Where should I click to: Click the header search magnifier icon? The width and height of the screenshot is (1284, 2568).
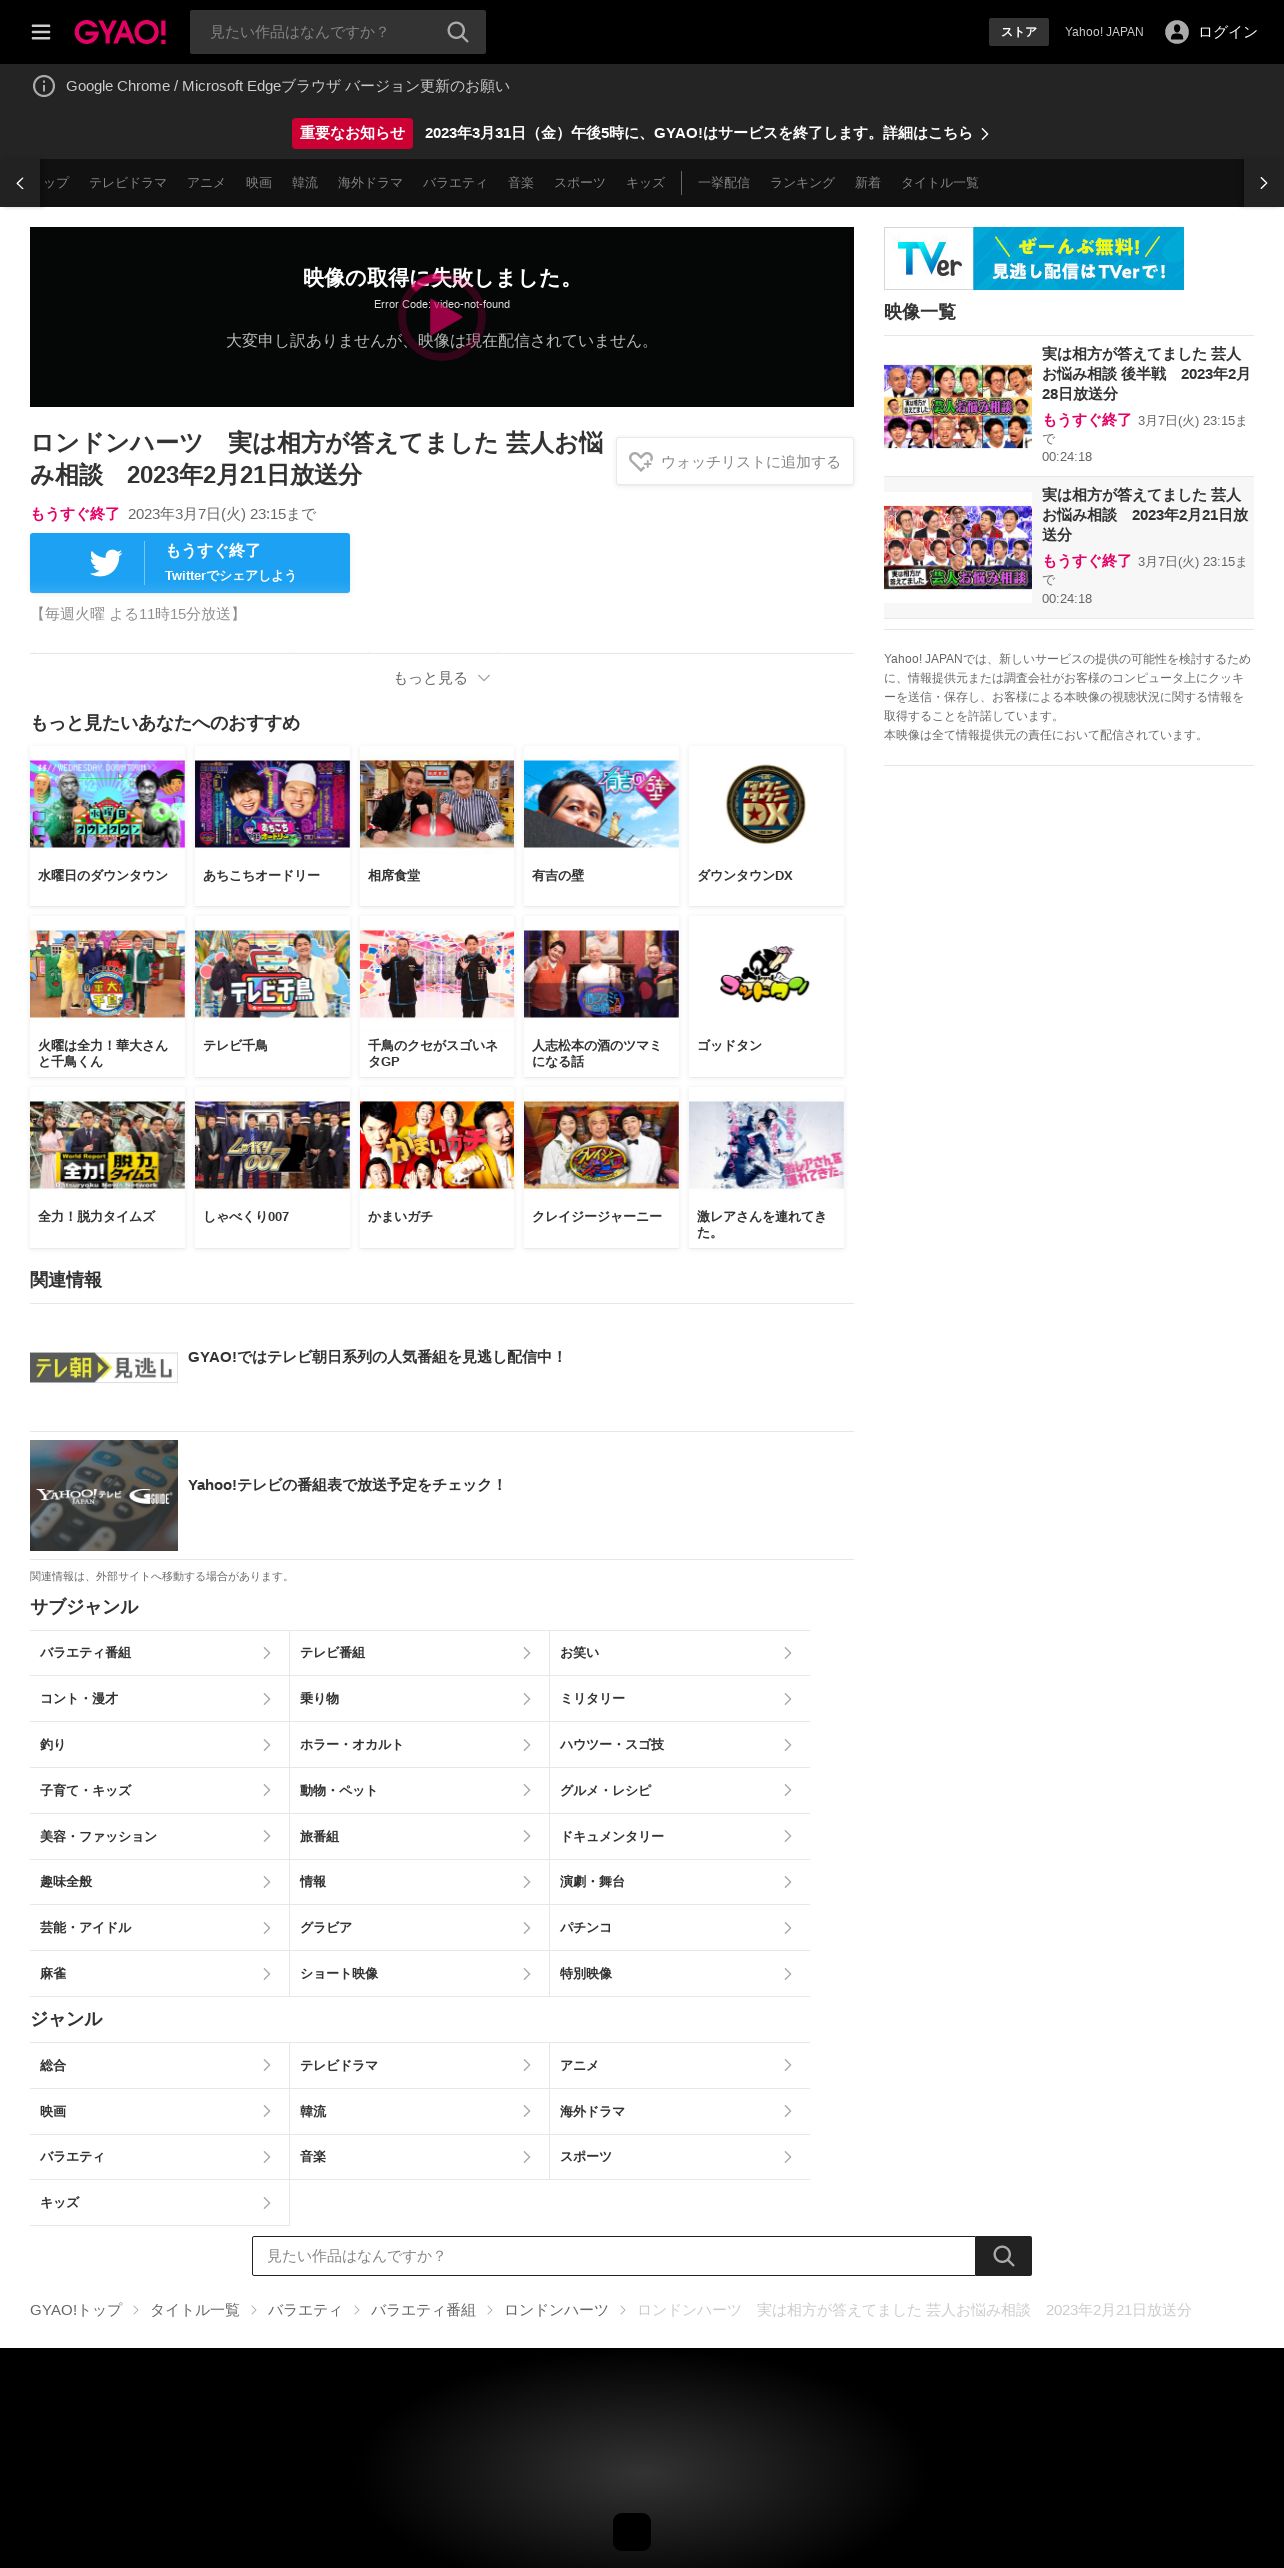tap(458, 32)
